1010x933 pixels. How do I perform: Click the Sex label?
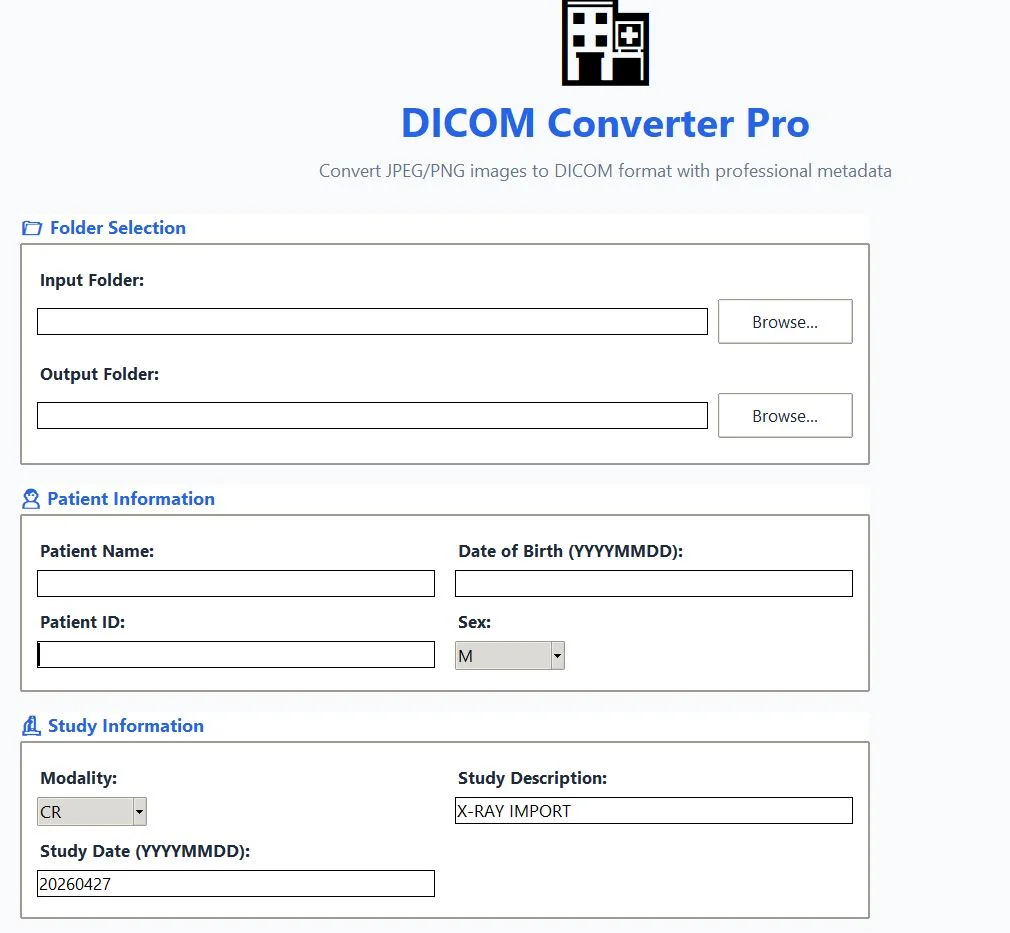[475, 622]
